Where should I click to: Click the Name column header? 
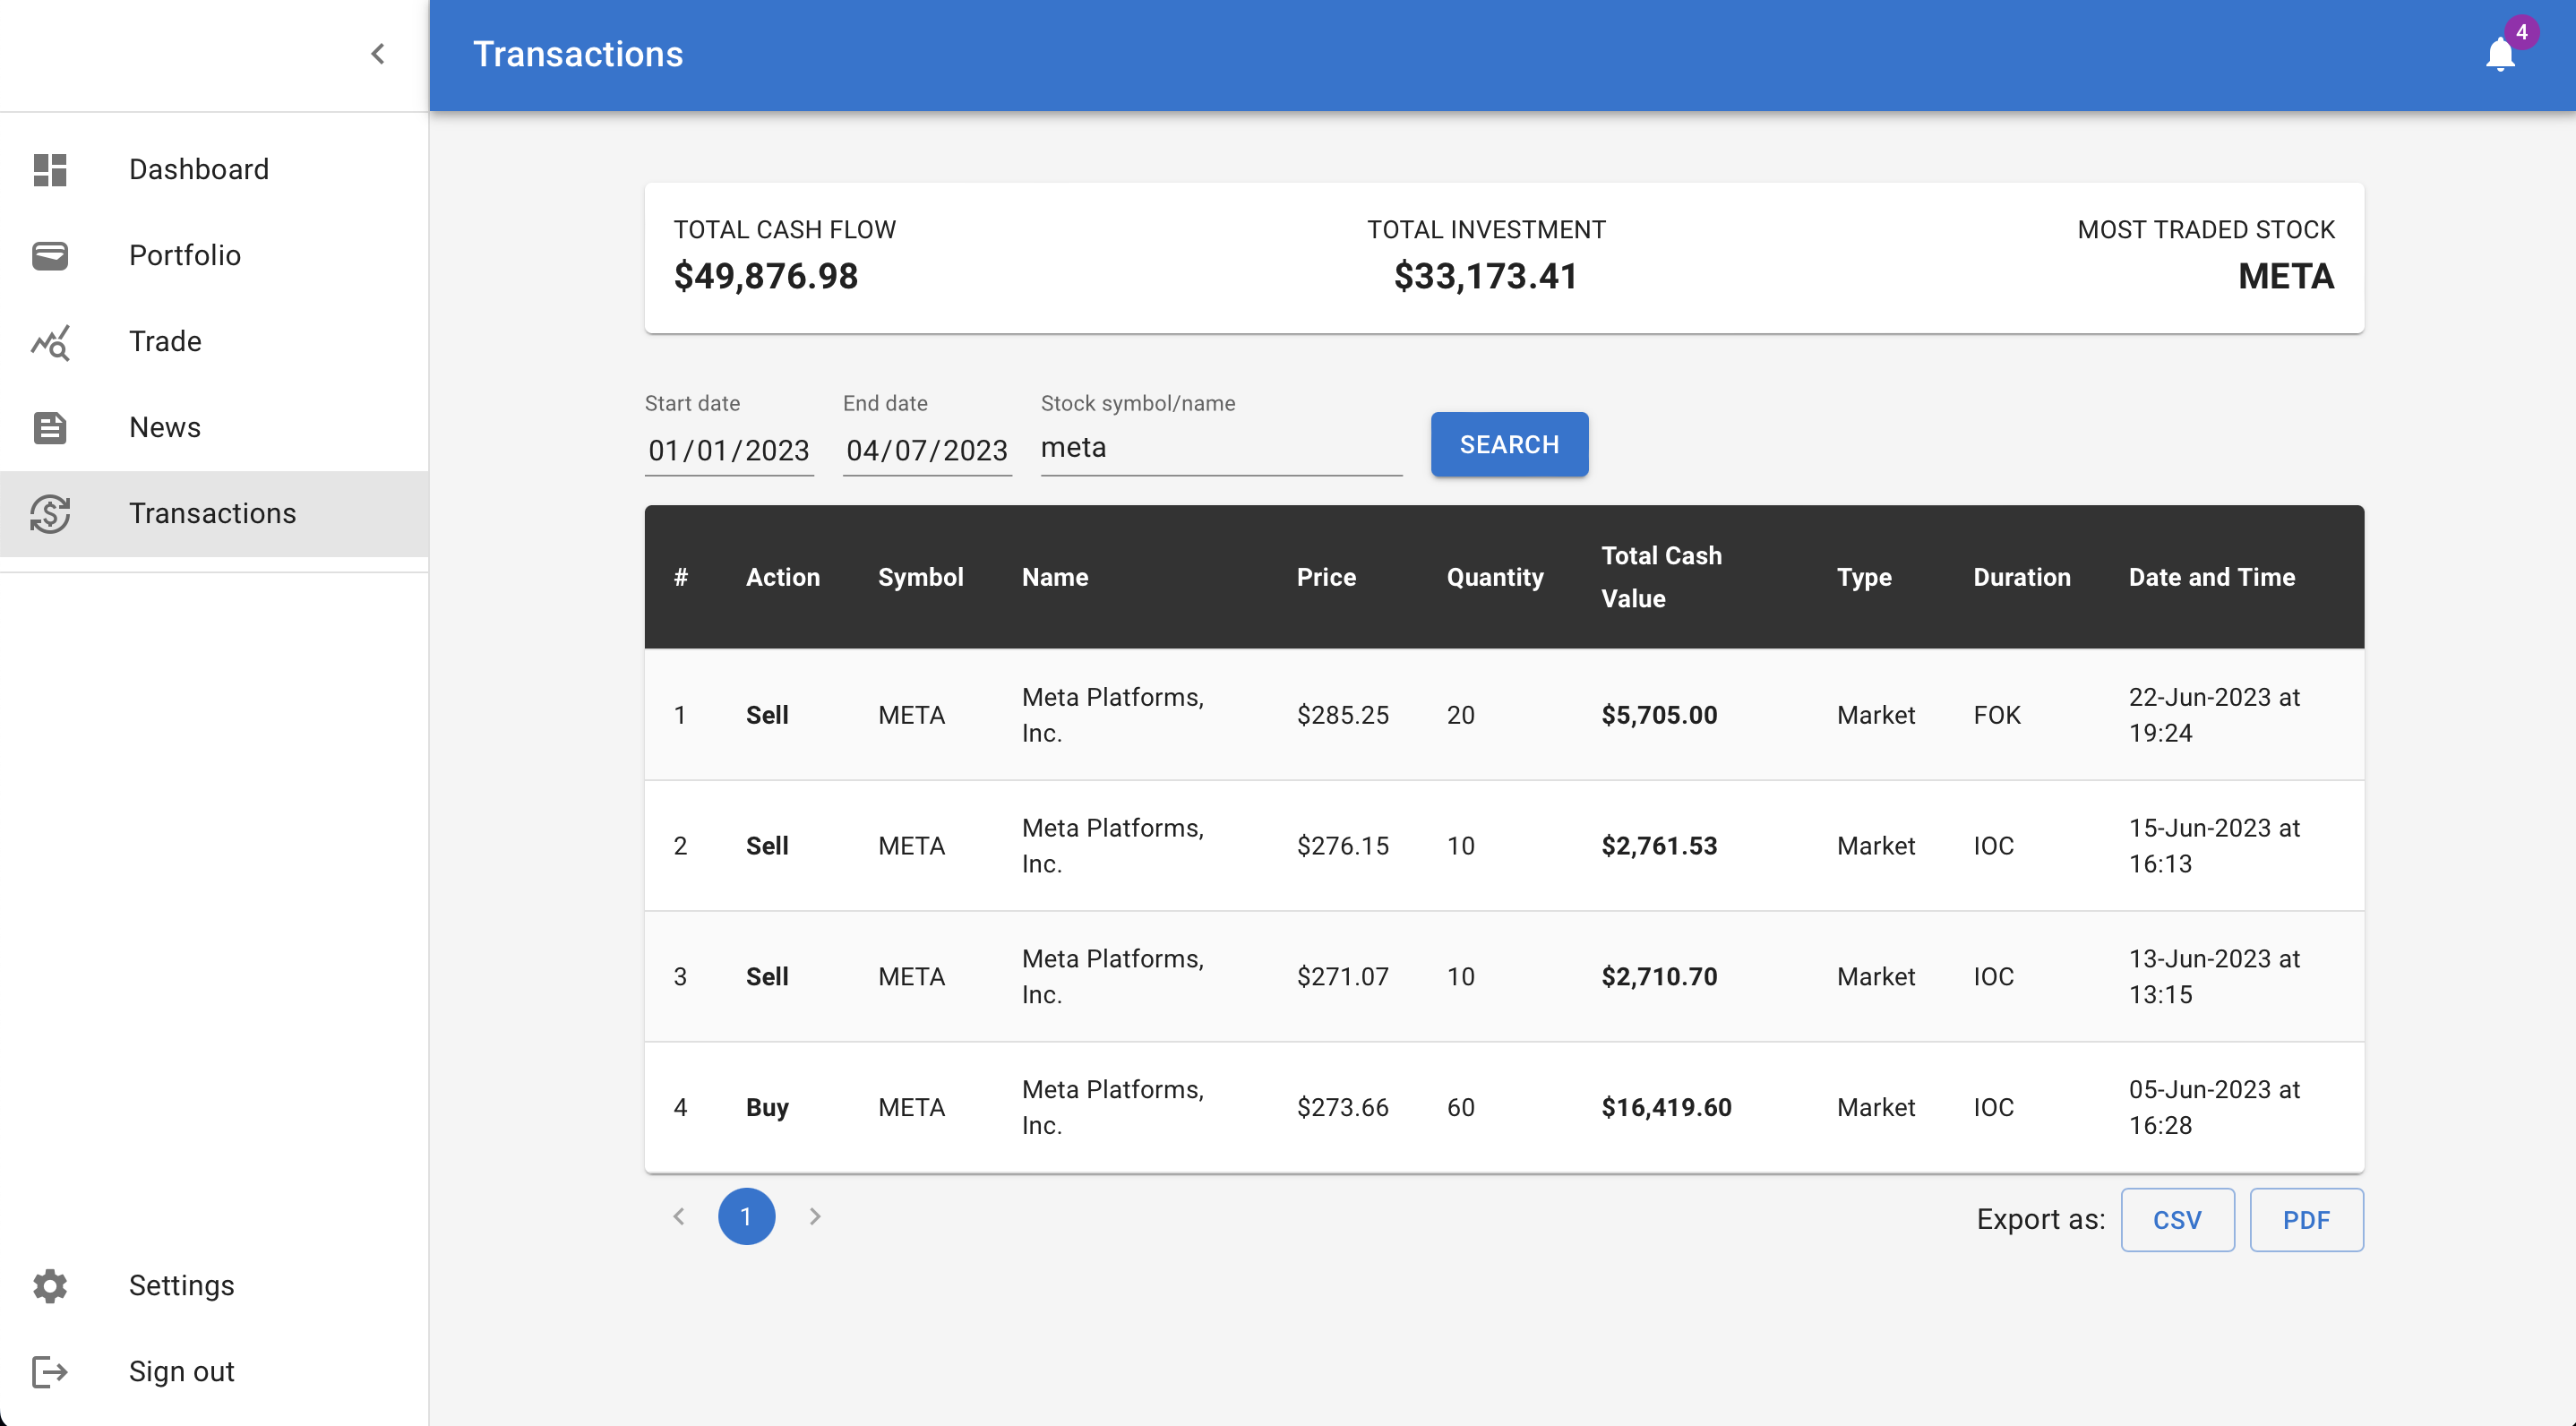(x=1055, y=577)
